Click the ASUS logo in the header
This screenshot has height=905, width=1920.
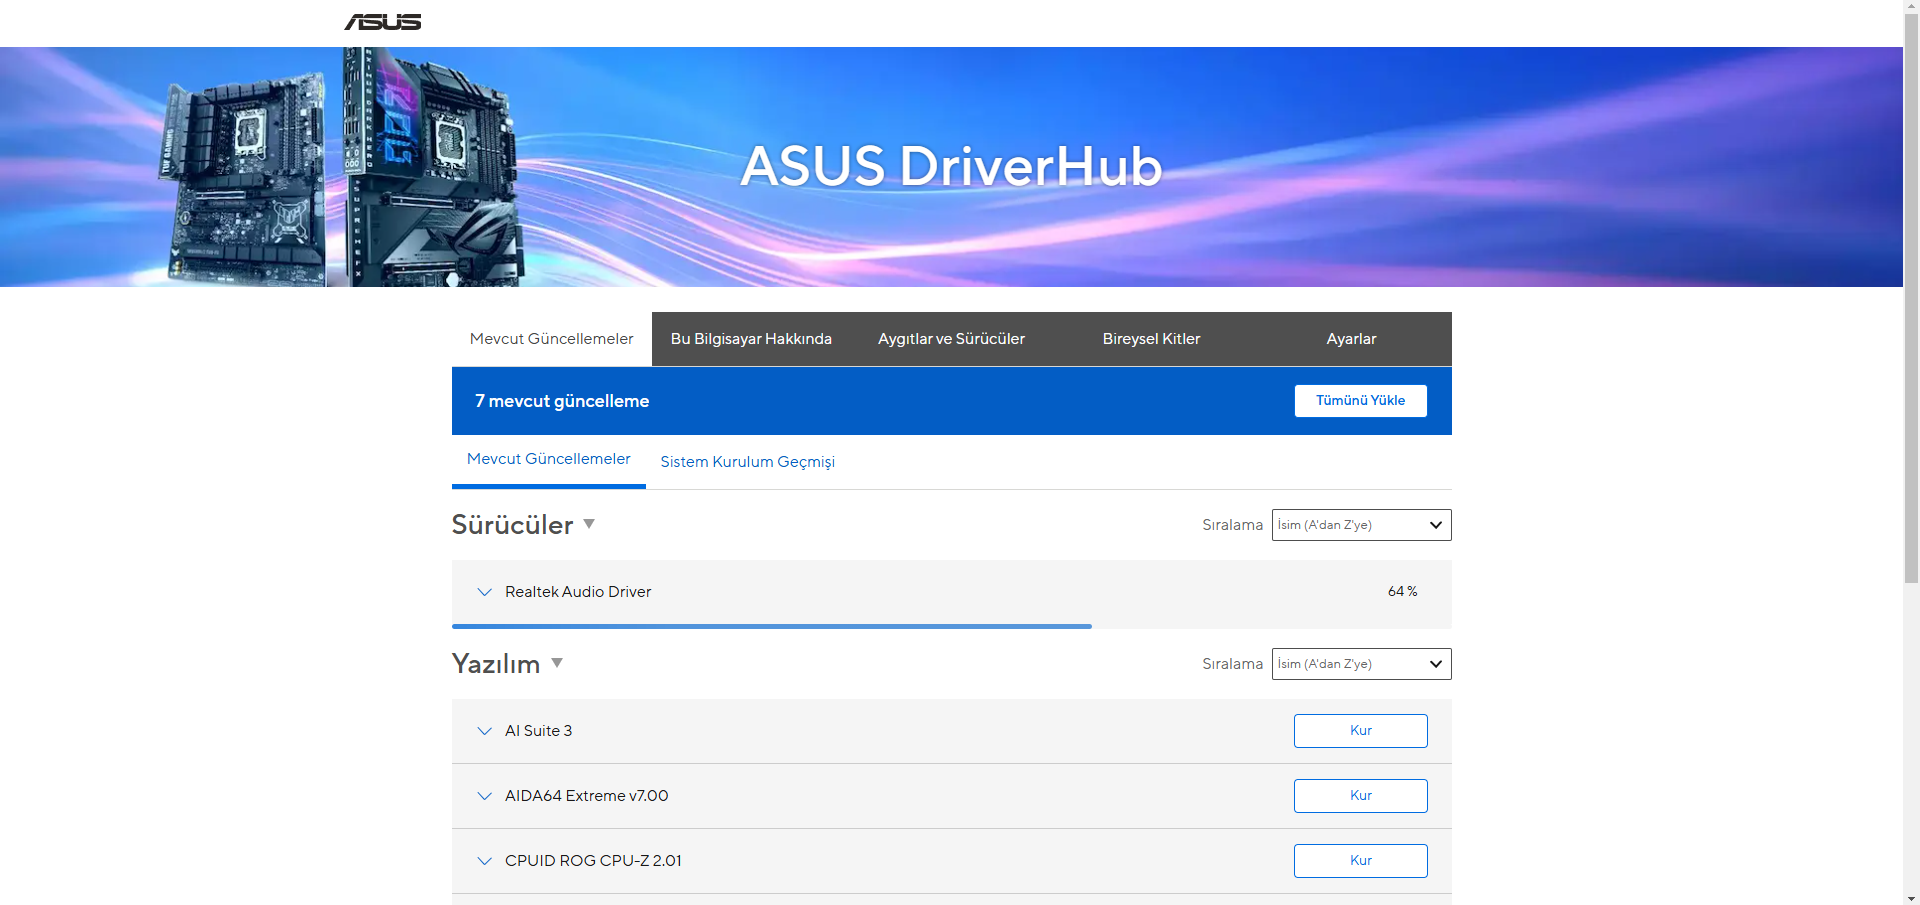[383, 22]
